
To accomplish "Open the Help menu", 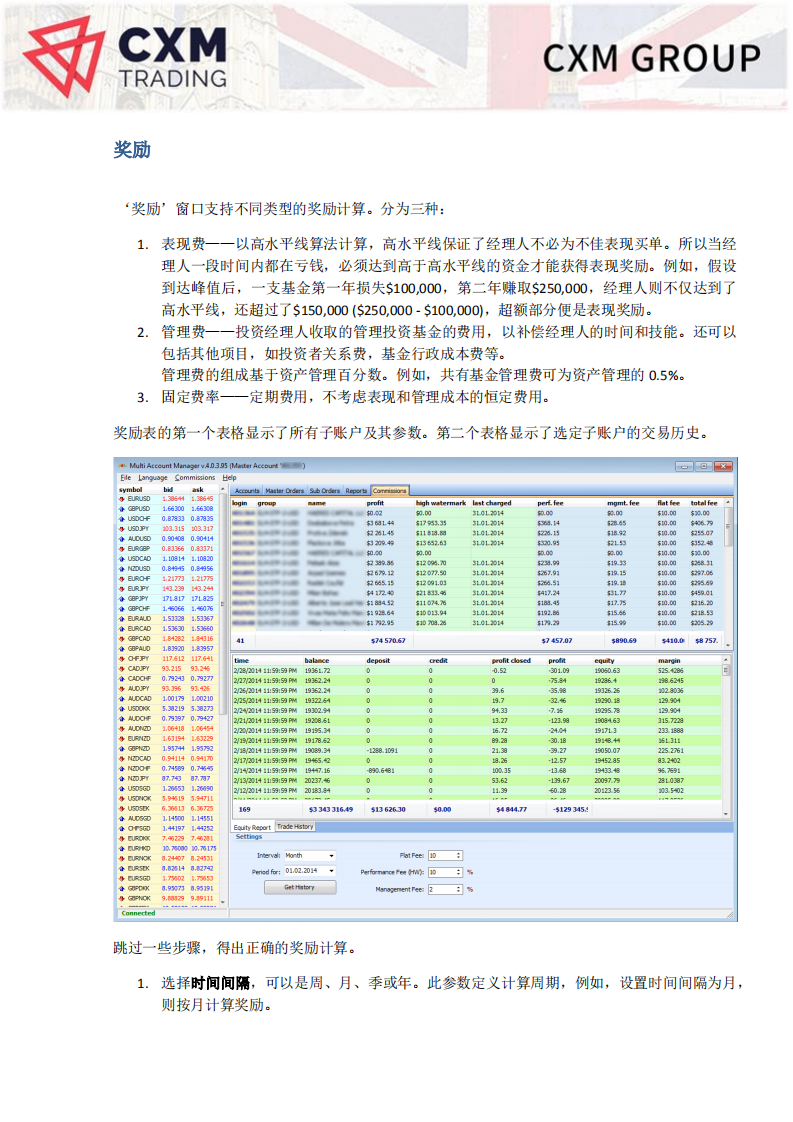I will 229,478.
